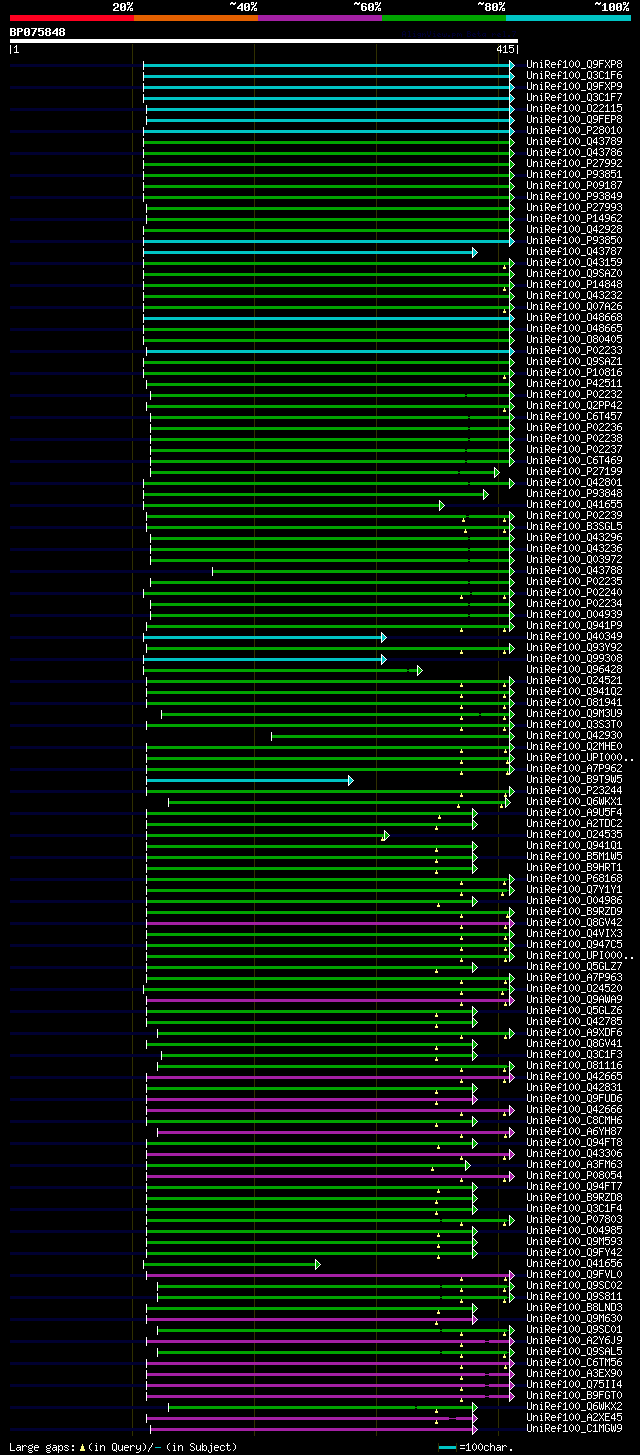This screenshot has width=640, height=1455.
Task: Select label UniRef100_P93848
Action: pos(574,493)
